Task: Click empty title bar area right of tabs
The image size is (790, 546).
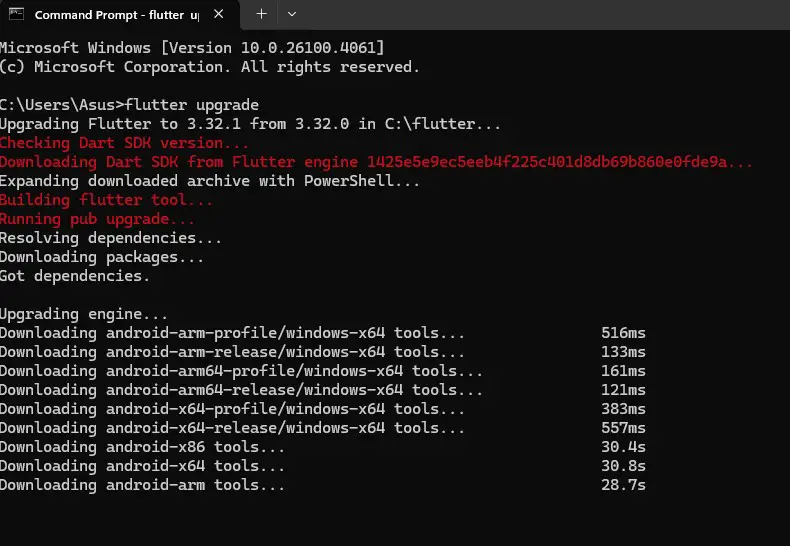Action: pyautogui.click(x=544, y=15)
